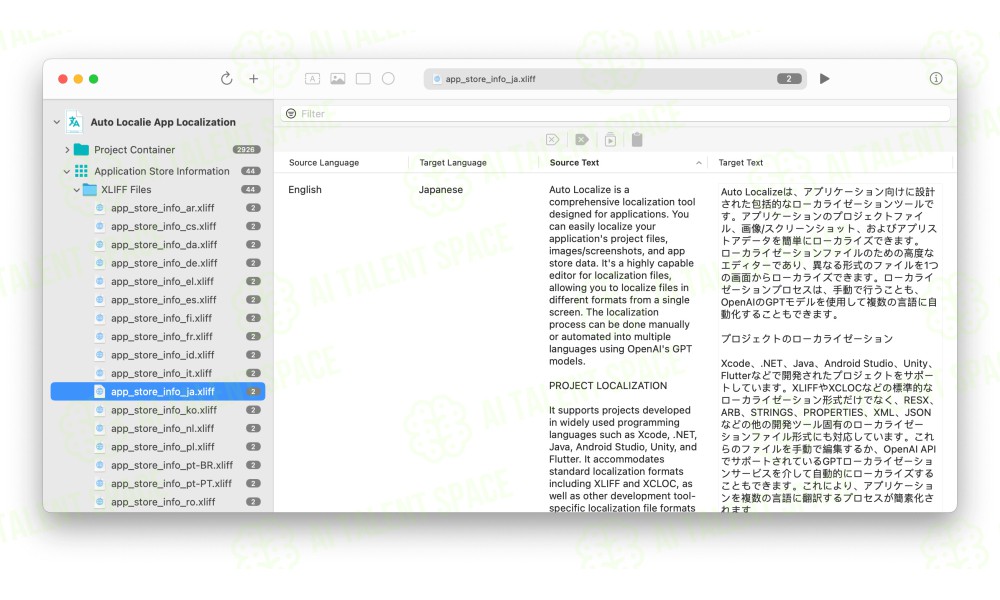Click the English source language cell
The image size is (1000, 600).
(305, 190)
